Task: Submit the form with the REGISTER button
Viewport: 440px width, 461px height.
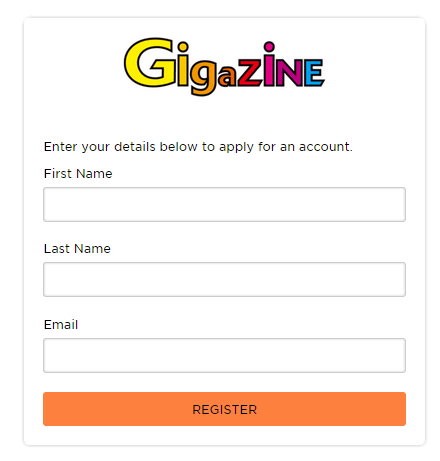Action: coord(224,409)
